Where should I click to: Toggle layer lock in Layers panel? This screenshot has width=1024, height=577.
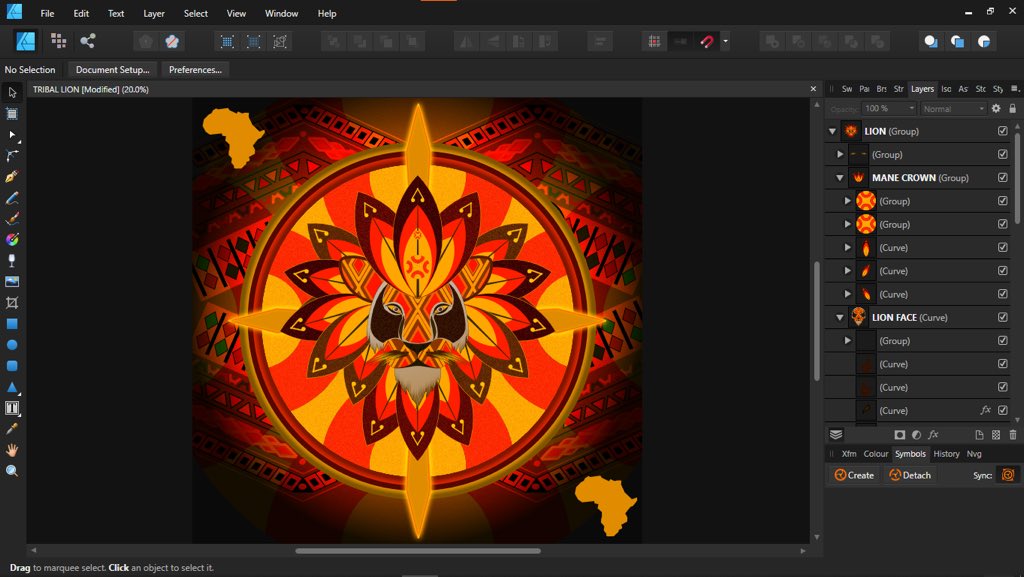click(x=1013, y=108)
